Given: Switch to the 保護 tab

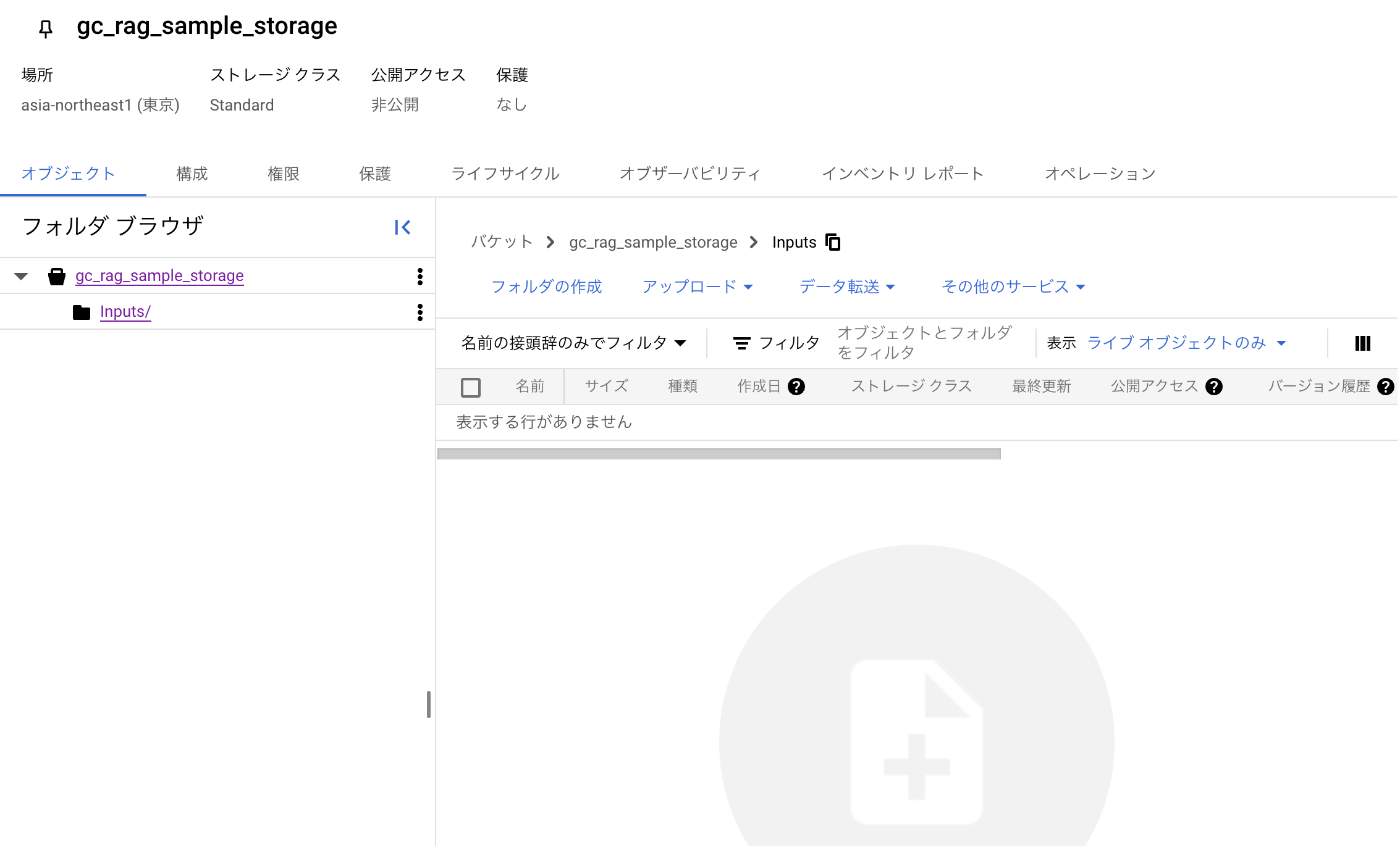Looking at the screenshot, I should (375, 174).
